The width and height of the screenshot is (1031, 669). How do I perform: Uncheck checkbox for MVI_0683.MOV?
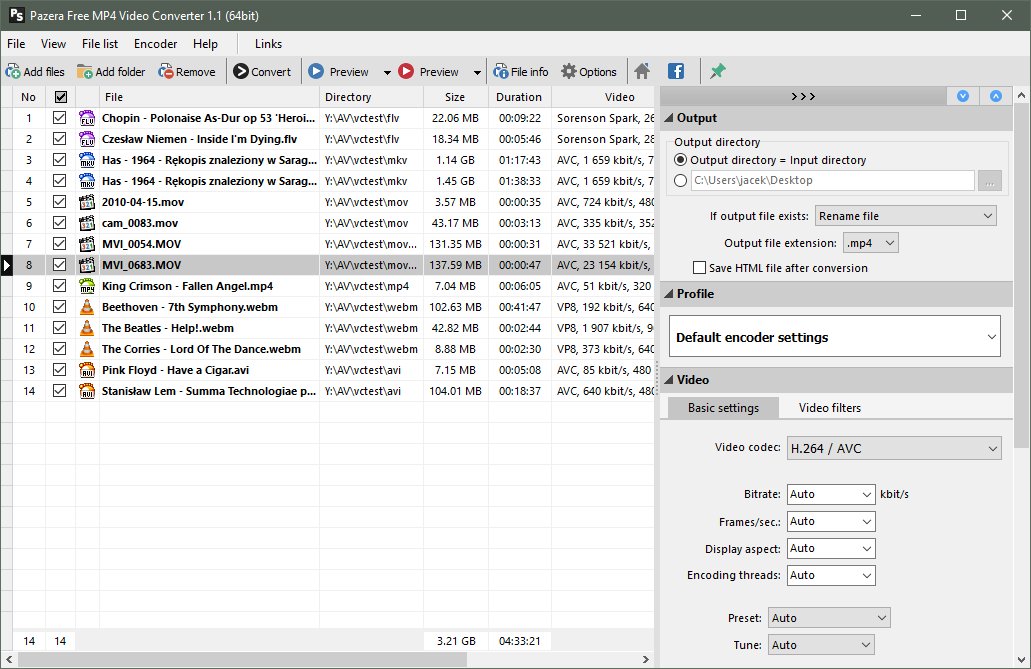pyautogui.click(x=60, y=264)
